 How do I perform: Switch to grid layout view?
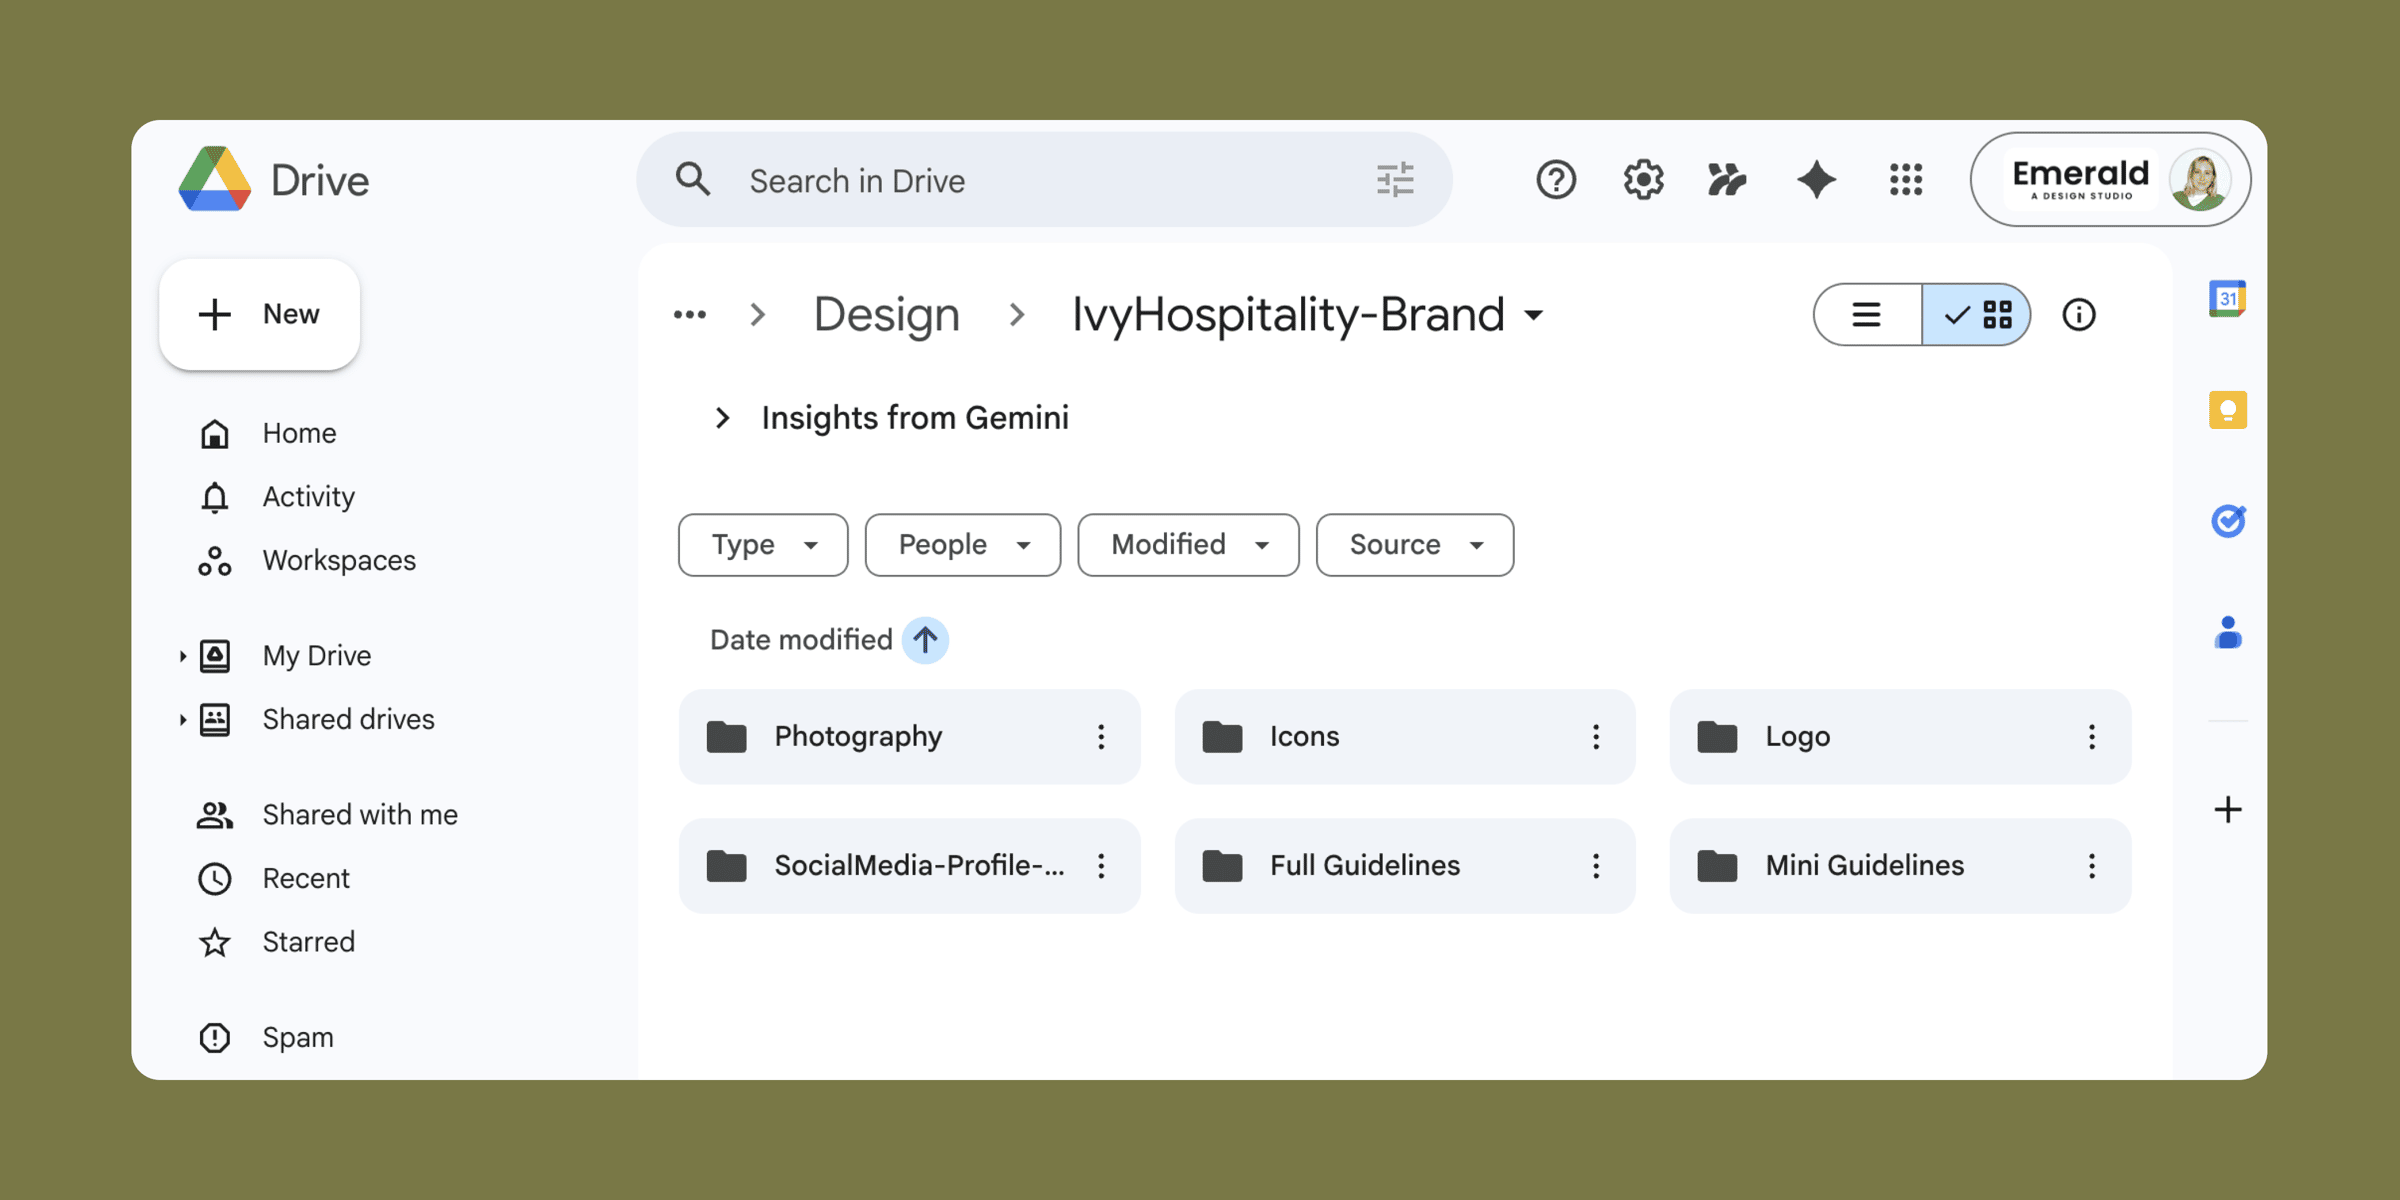coord(1977,315)
